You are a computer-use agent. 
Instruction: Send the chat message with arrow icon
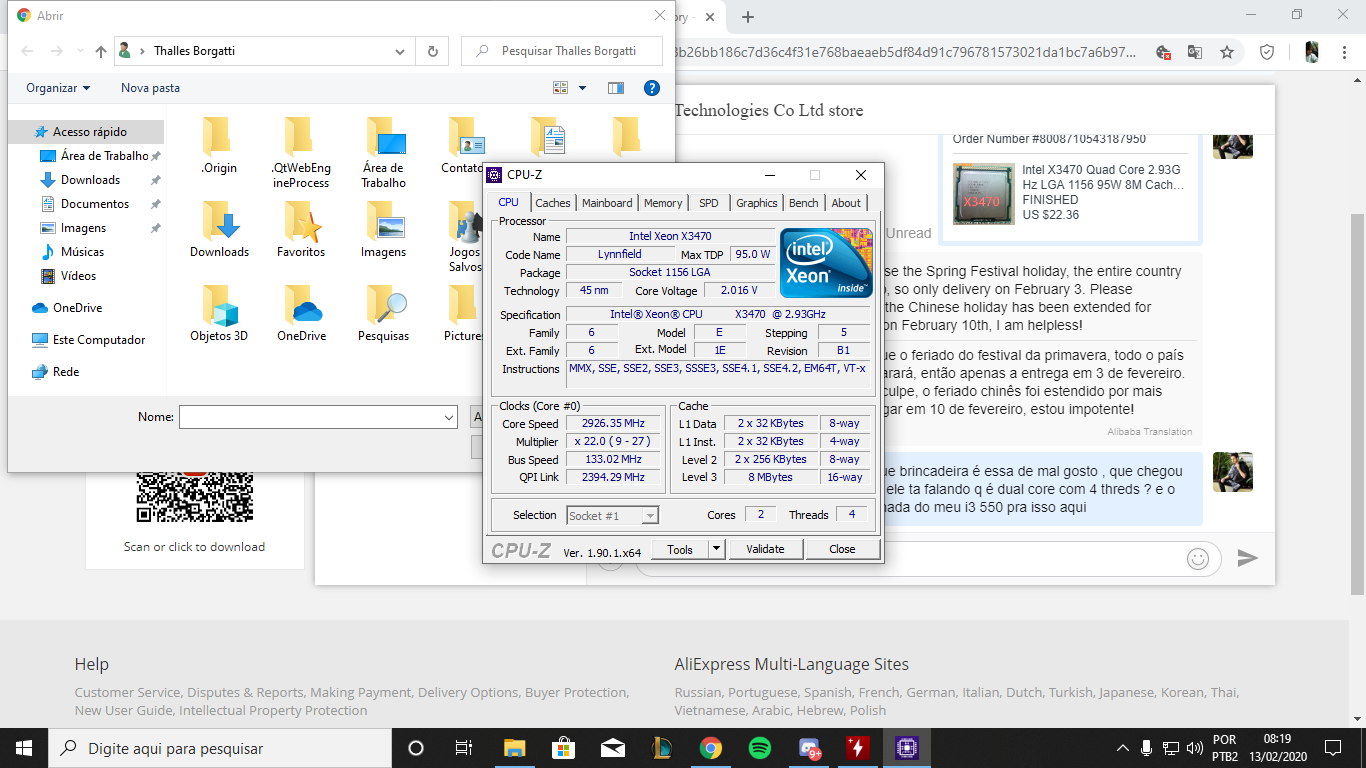tap(1247, 558)
